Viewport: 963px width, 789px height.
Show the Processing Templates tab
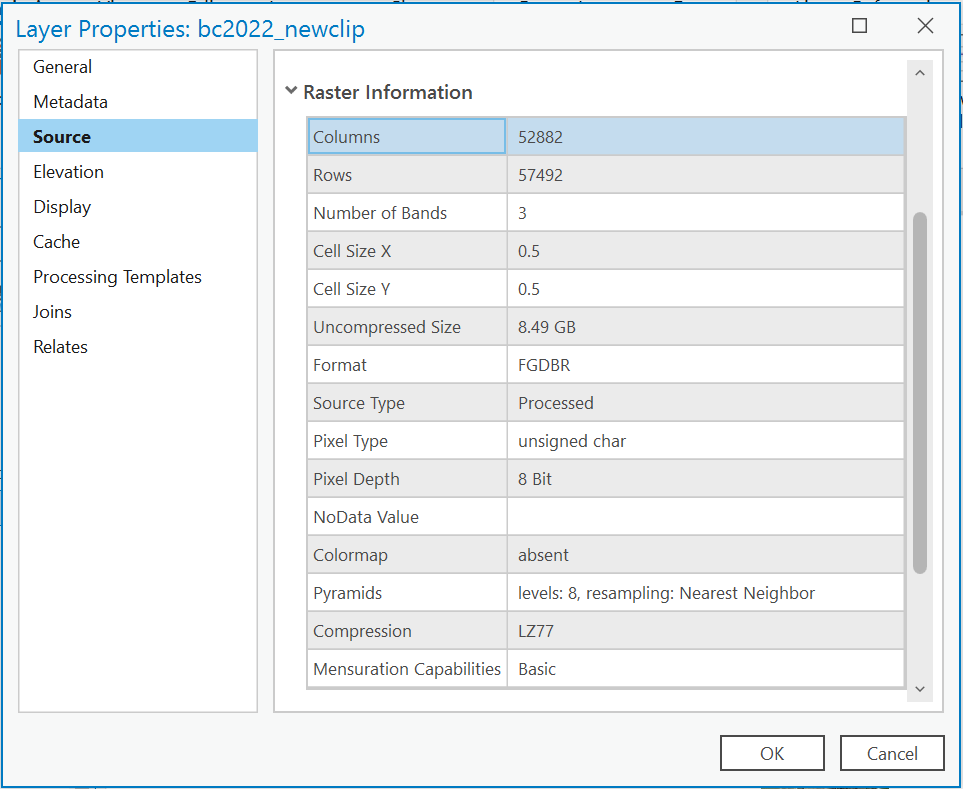117,277
